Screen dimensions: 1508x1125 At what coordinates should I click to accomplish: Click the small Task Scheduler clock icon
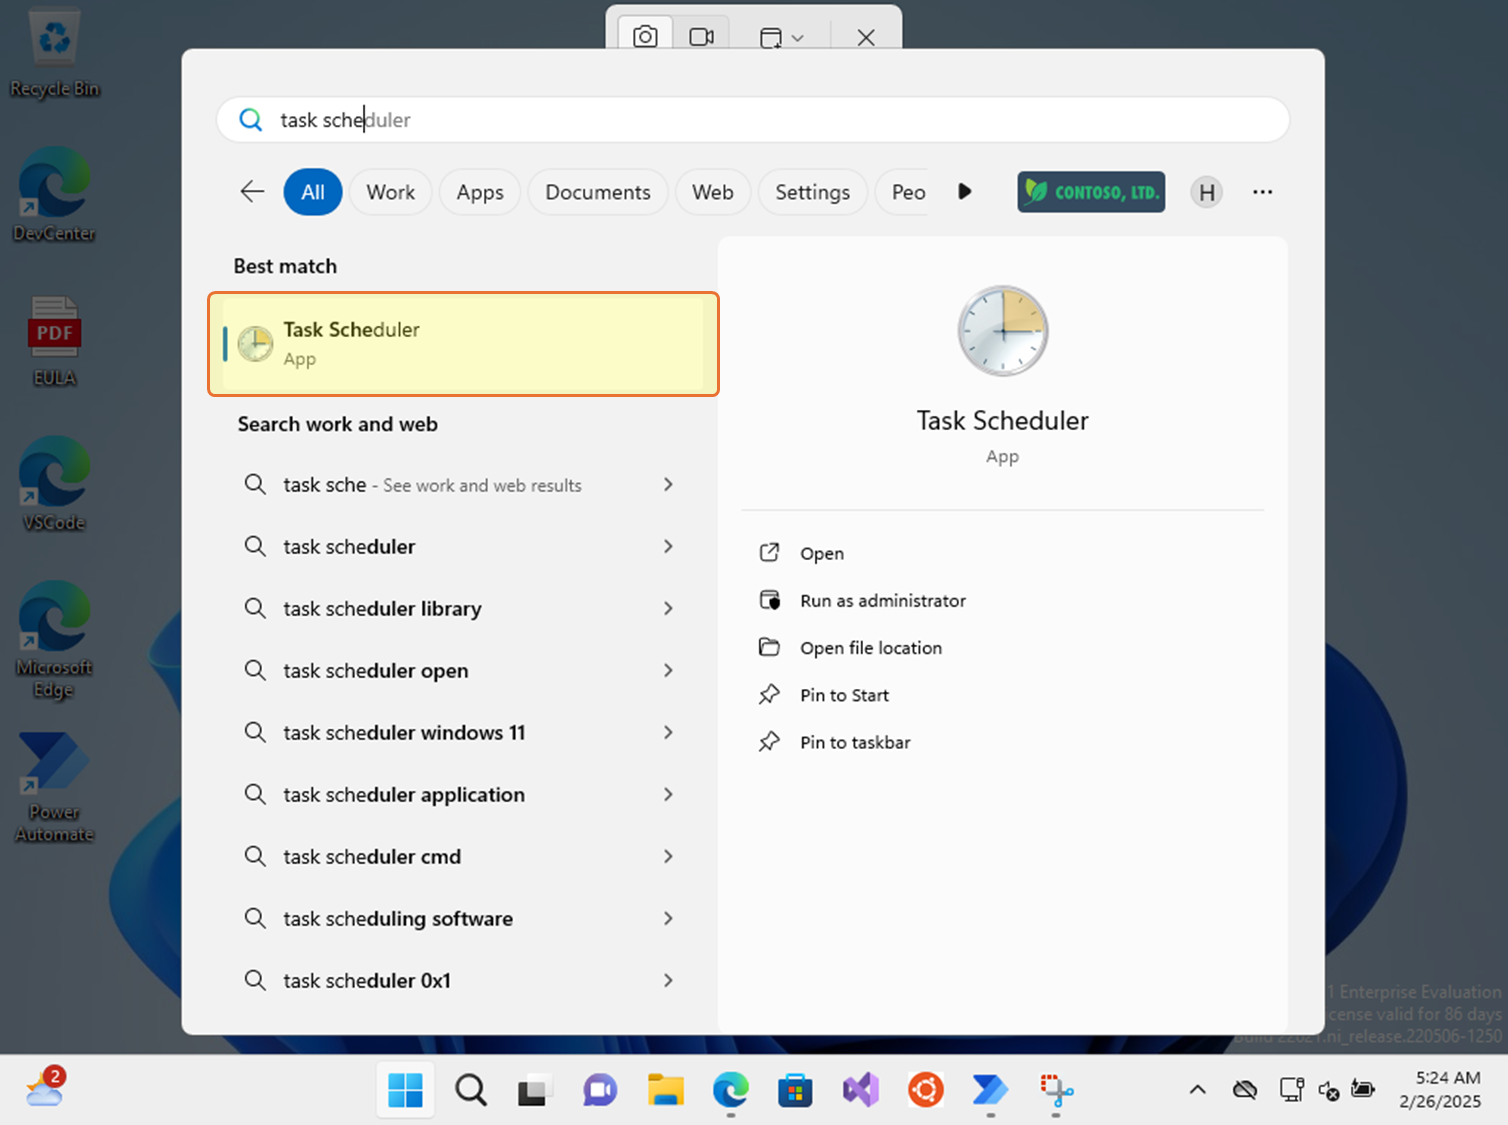pos(256,344)
